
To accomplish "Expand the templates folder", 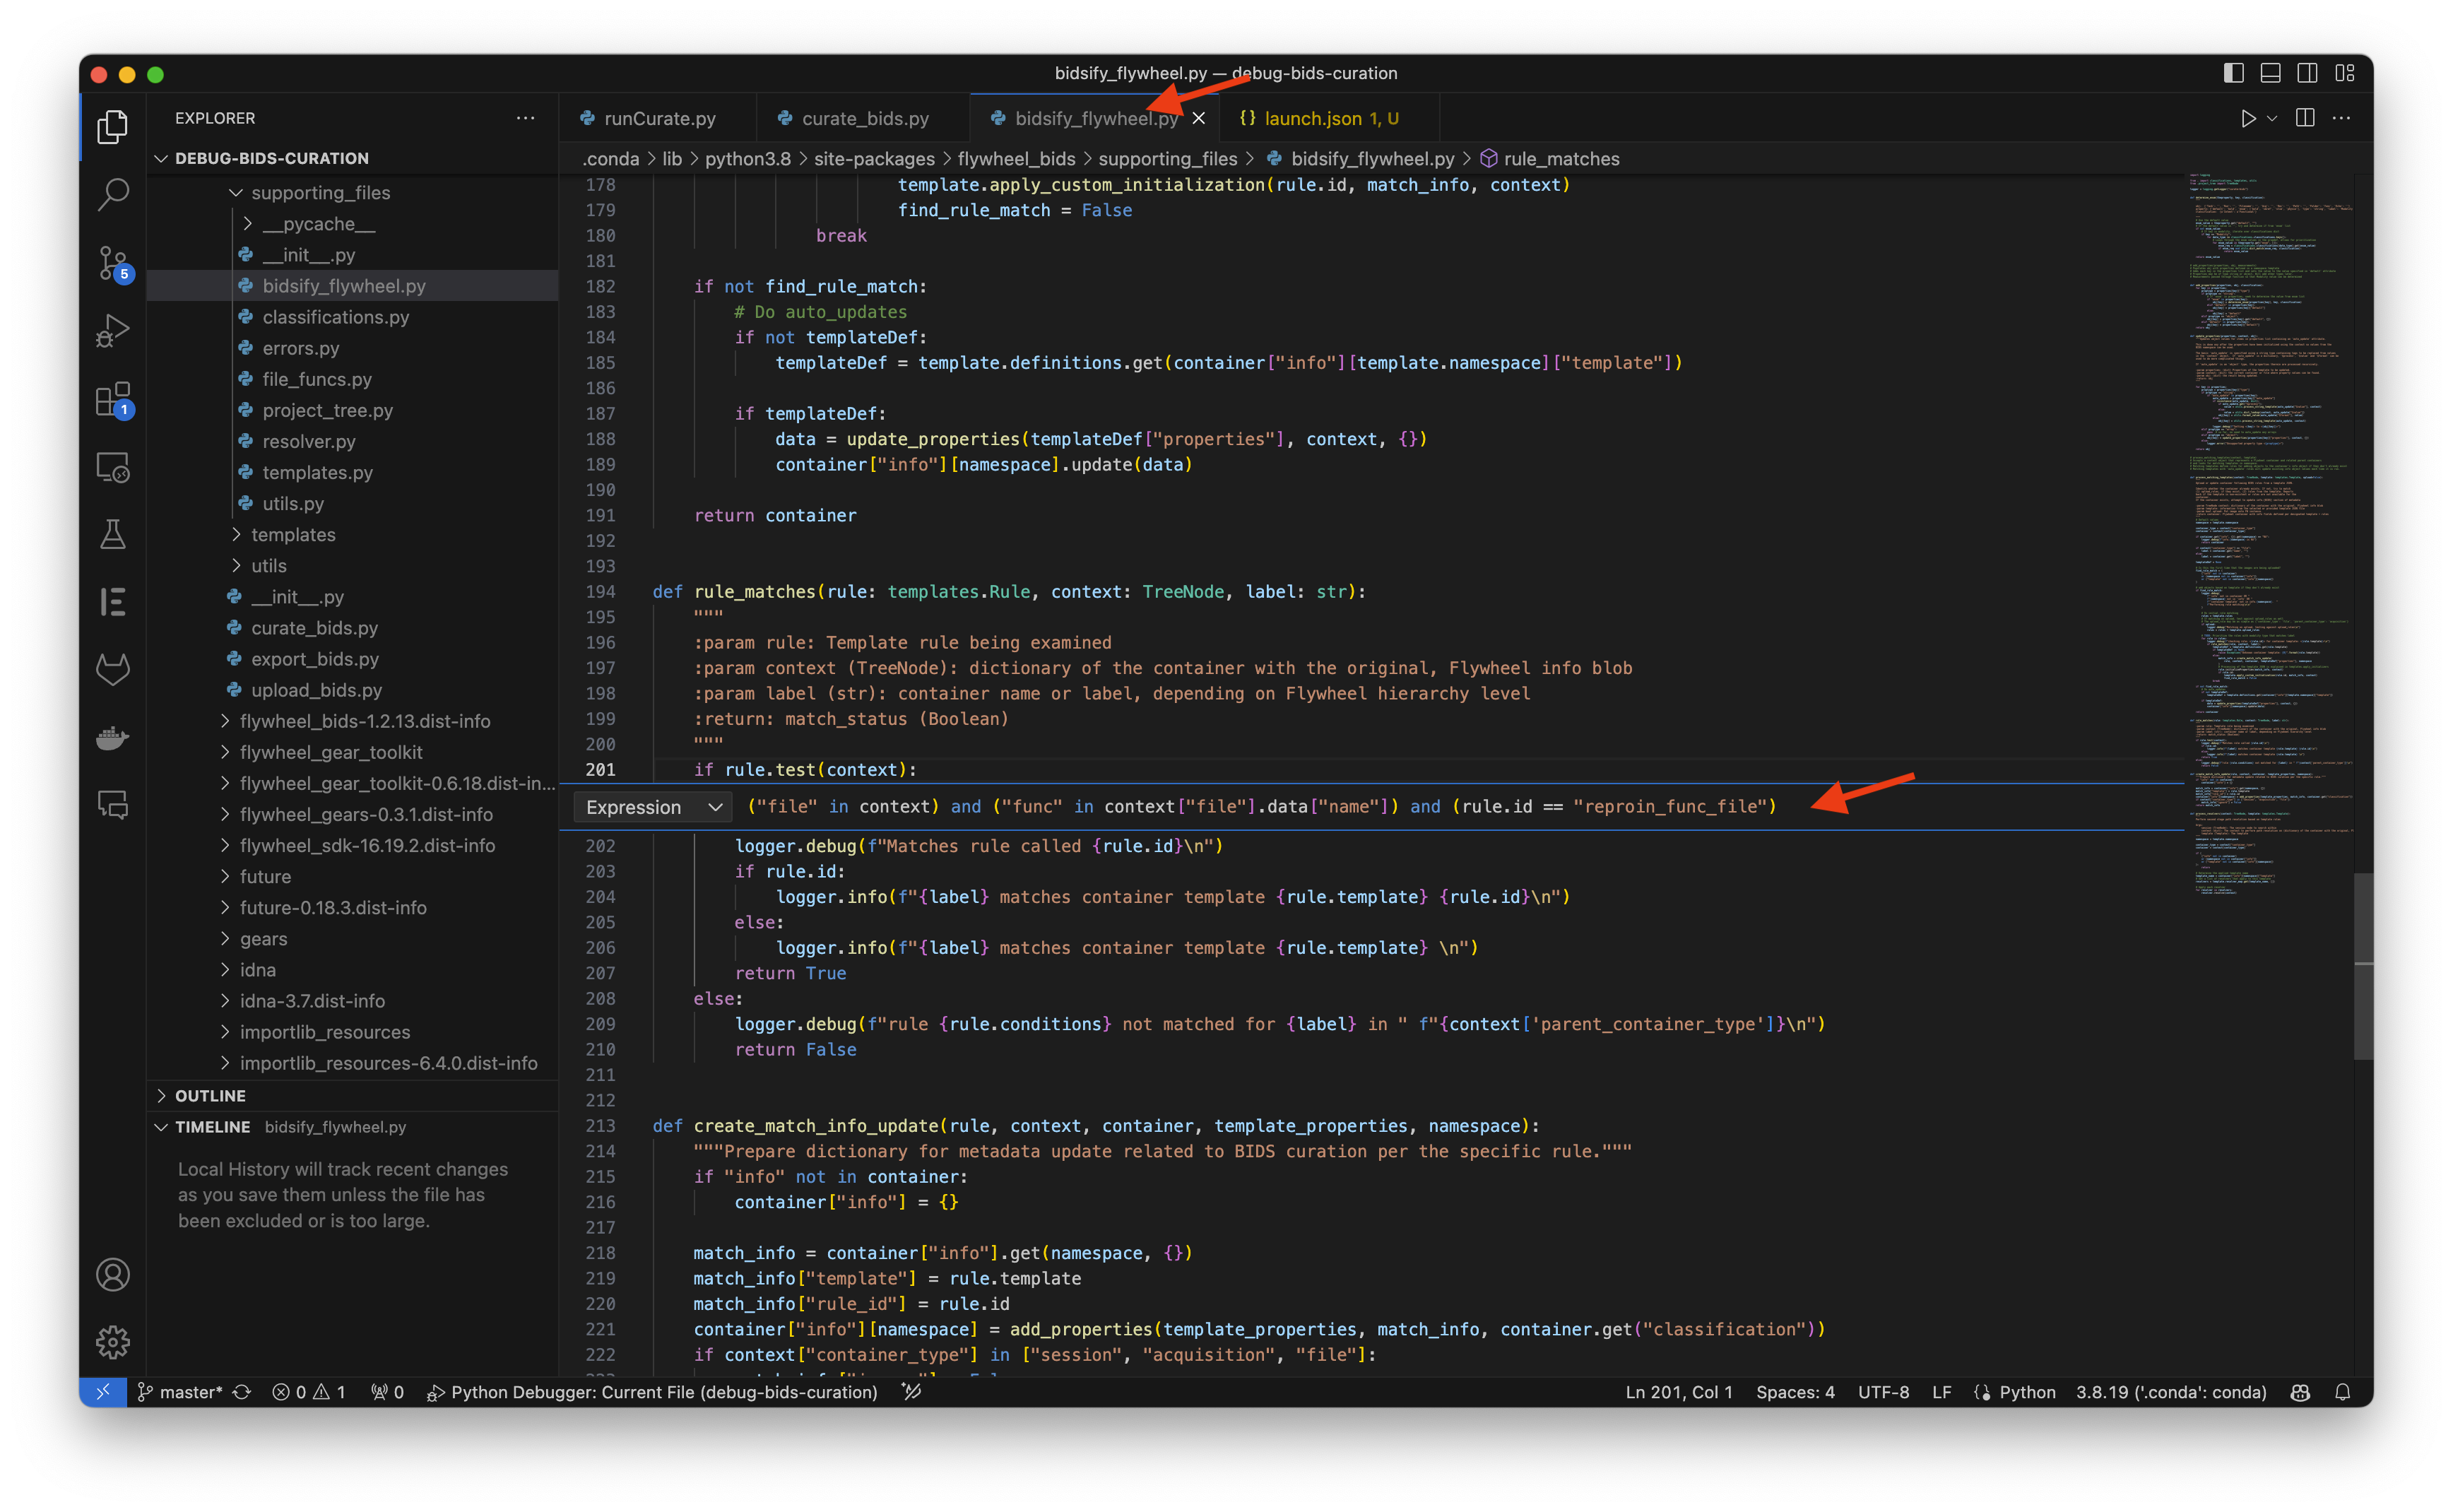I will [x=236, y=535].
